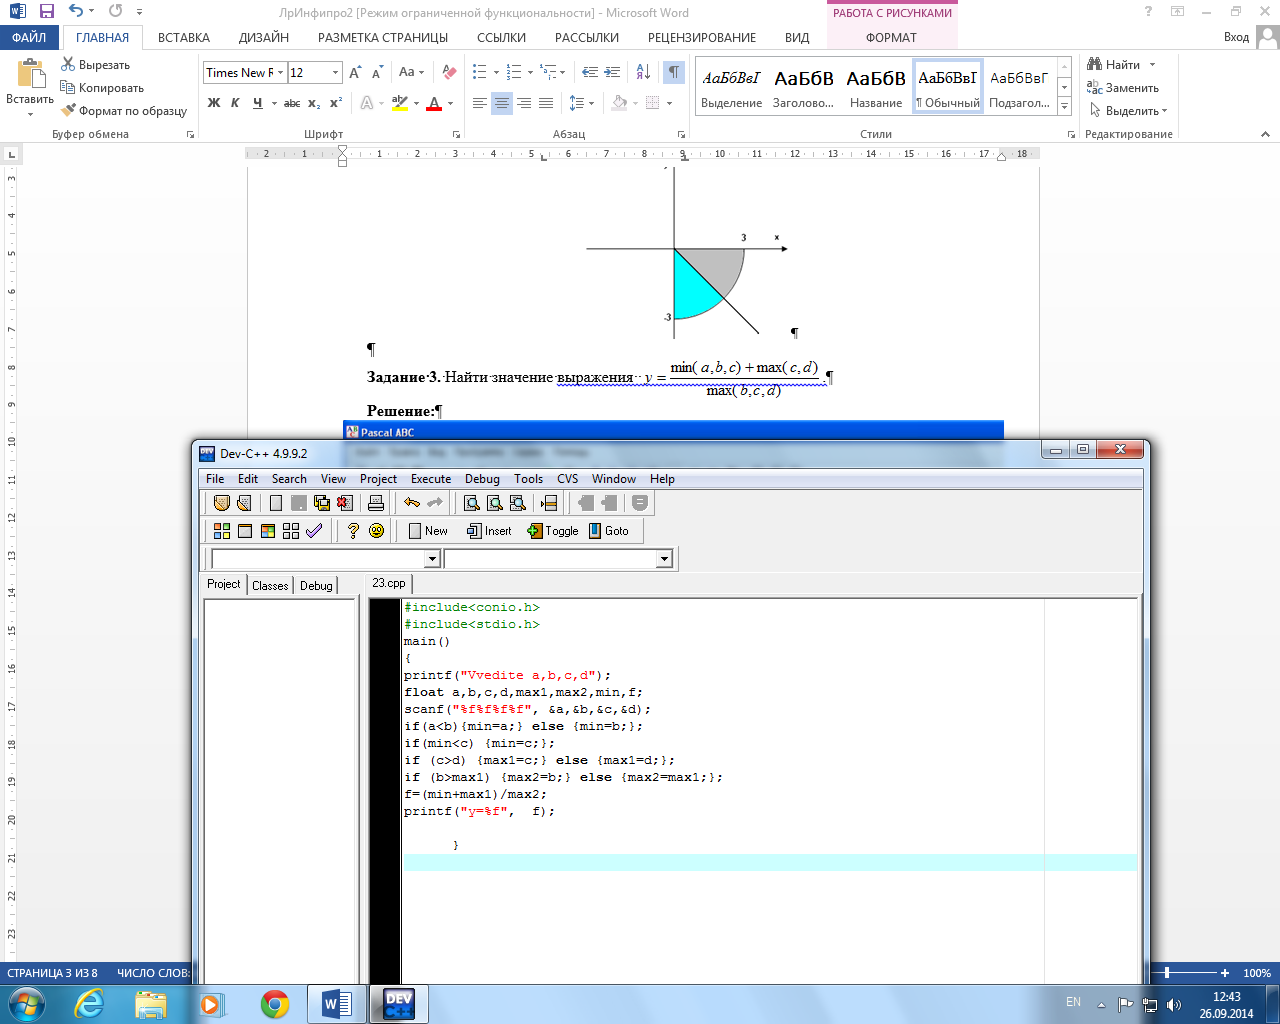The width and height of the screenshot is (1280, 1024).
Task: Click Rebuild All (four squares) icon in Dev-C++
Action: point(291,531)
